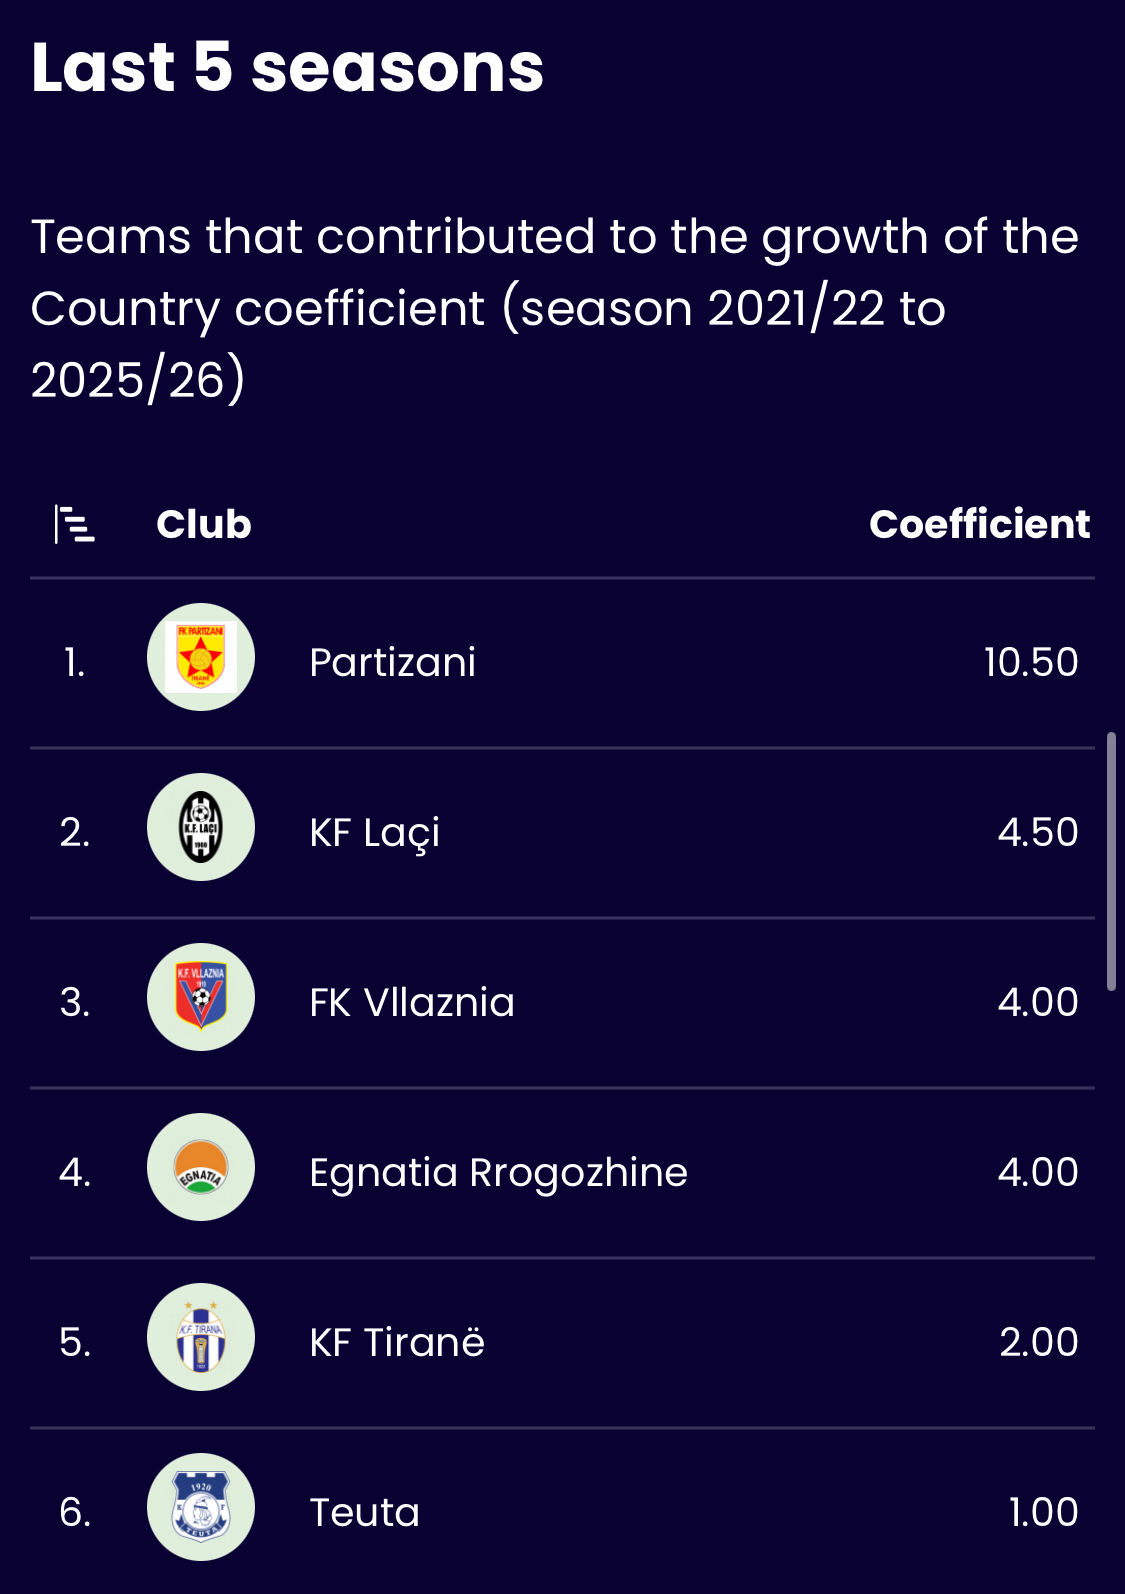Select the FK Vllaznia name
The width and height of the screenshot is (1125, 1594).
[x=412, y=1002]
